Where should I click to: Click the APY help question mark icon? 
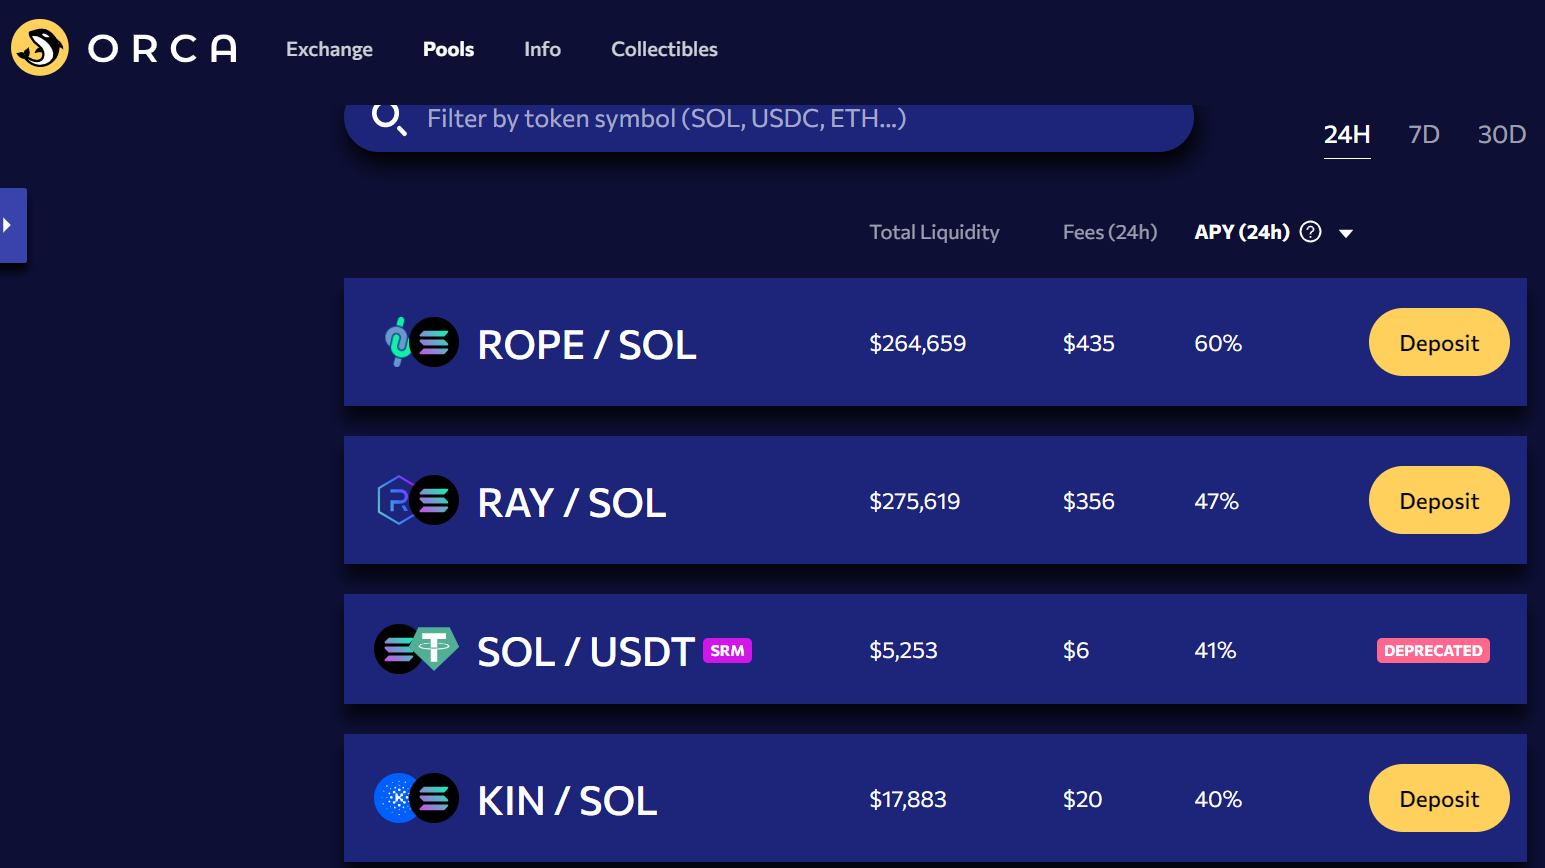click(1310, 232)
